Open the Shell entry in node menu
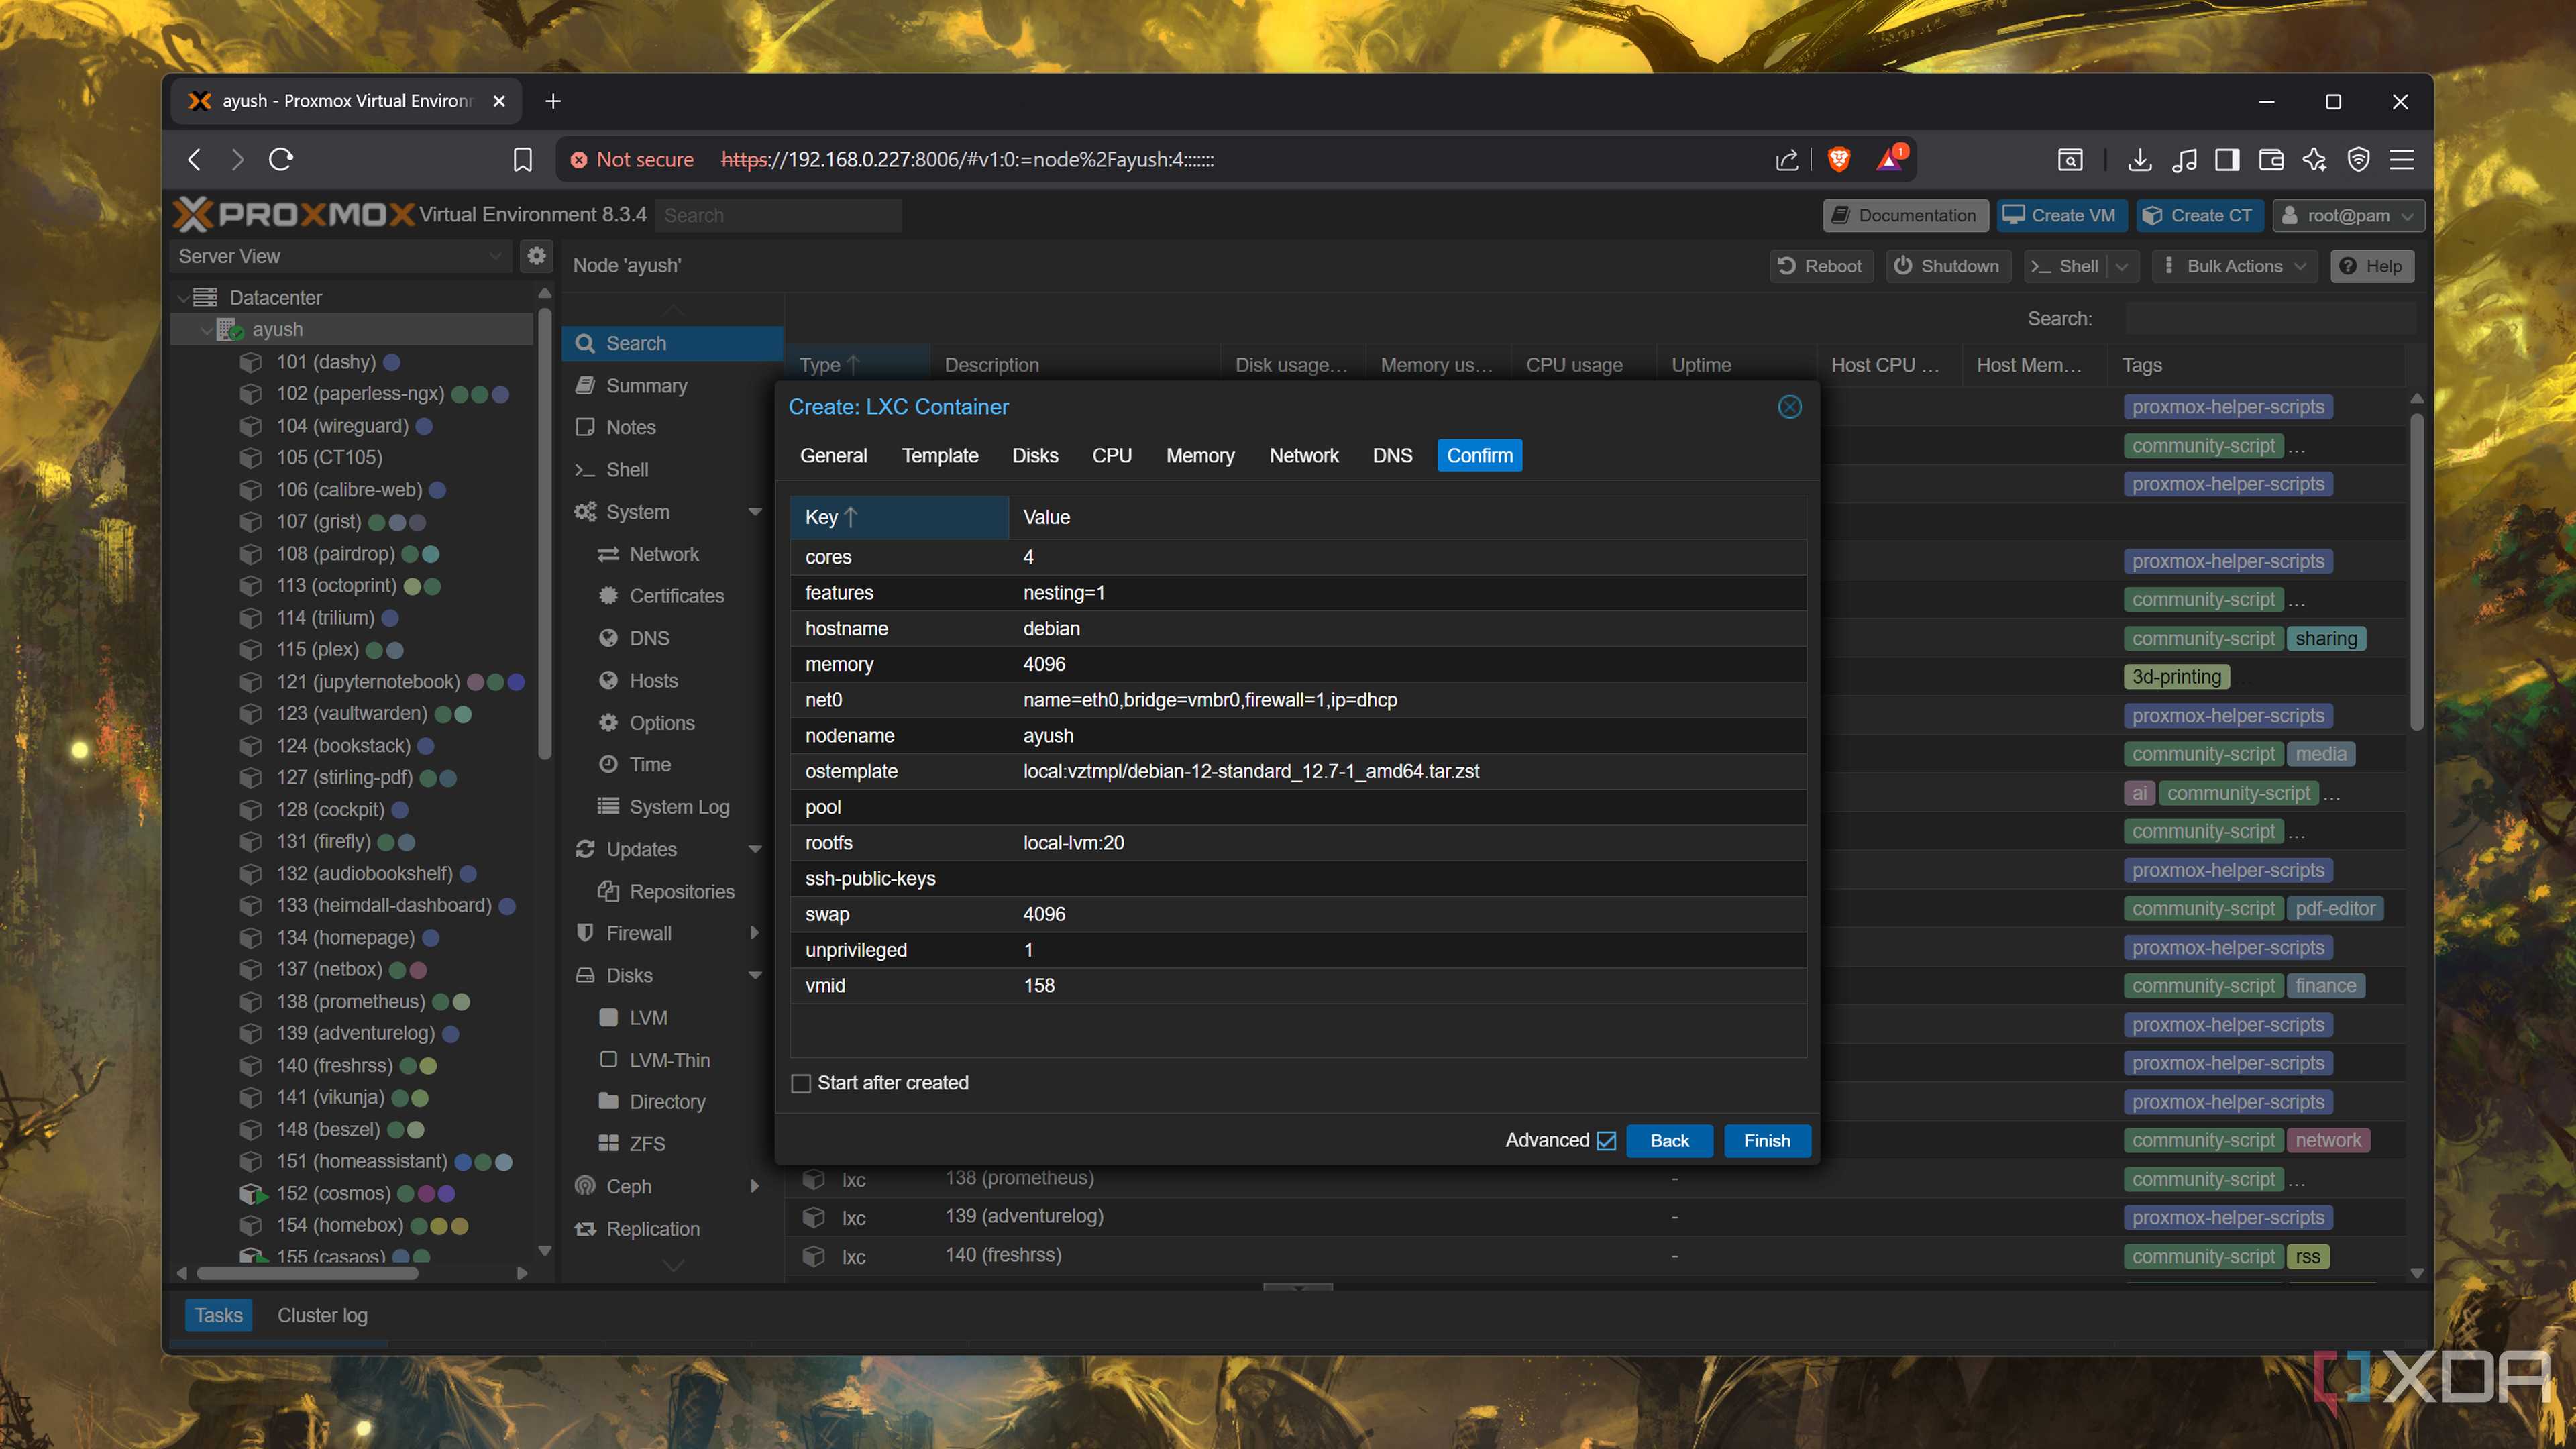 [627, 470]
